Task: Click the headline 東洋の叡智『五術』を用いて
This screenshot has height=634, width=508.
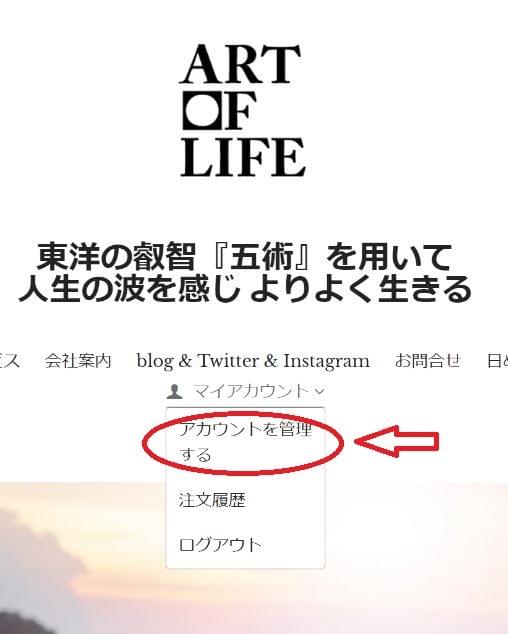Action: pyautogui.click(x=244, y=257)
